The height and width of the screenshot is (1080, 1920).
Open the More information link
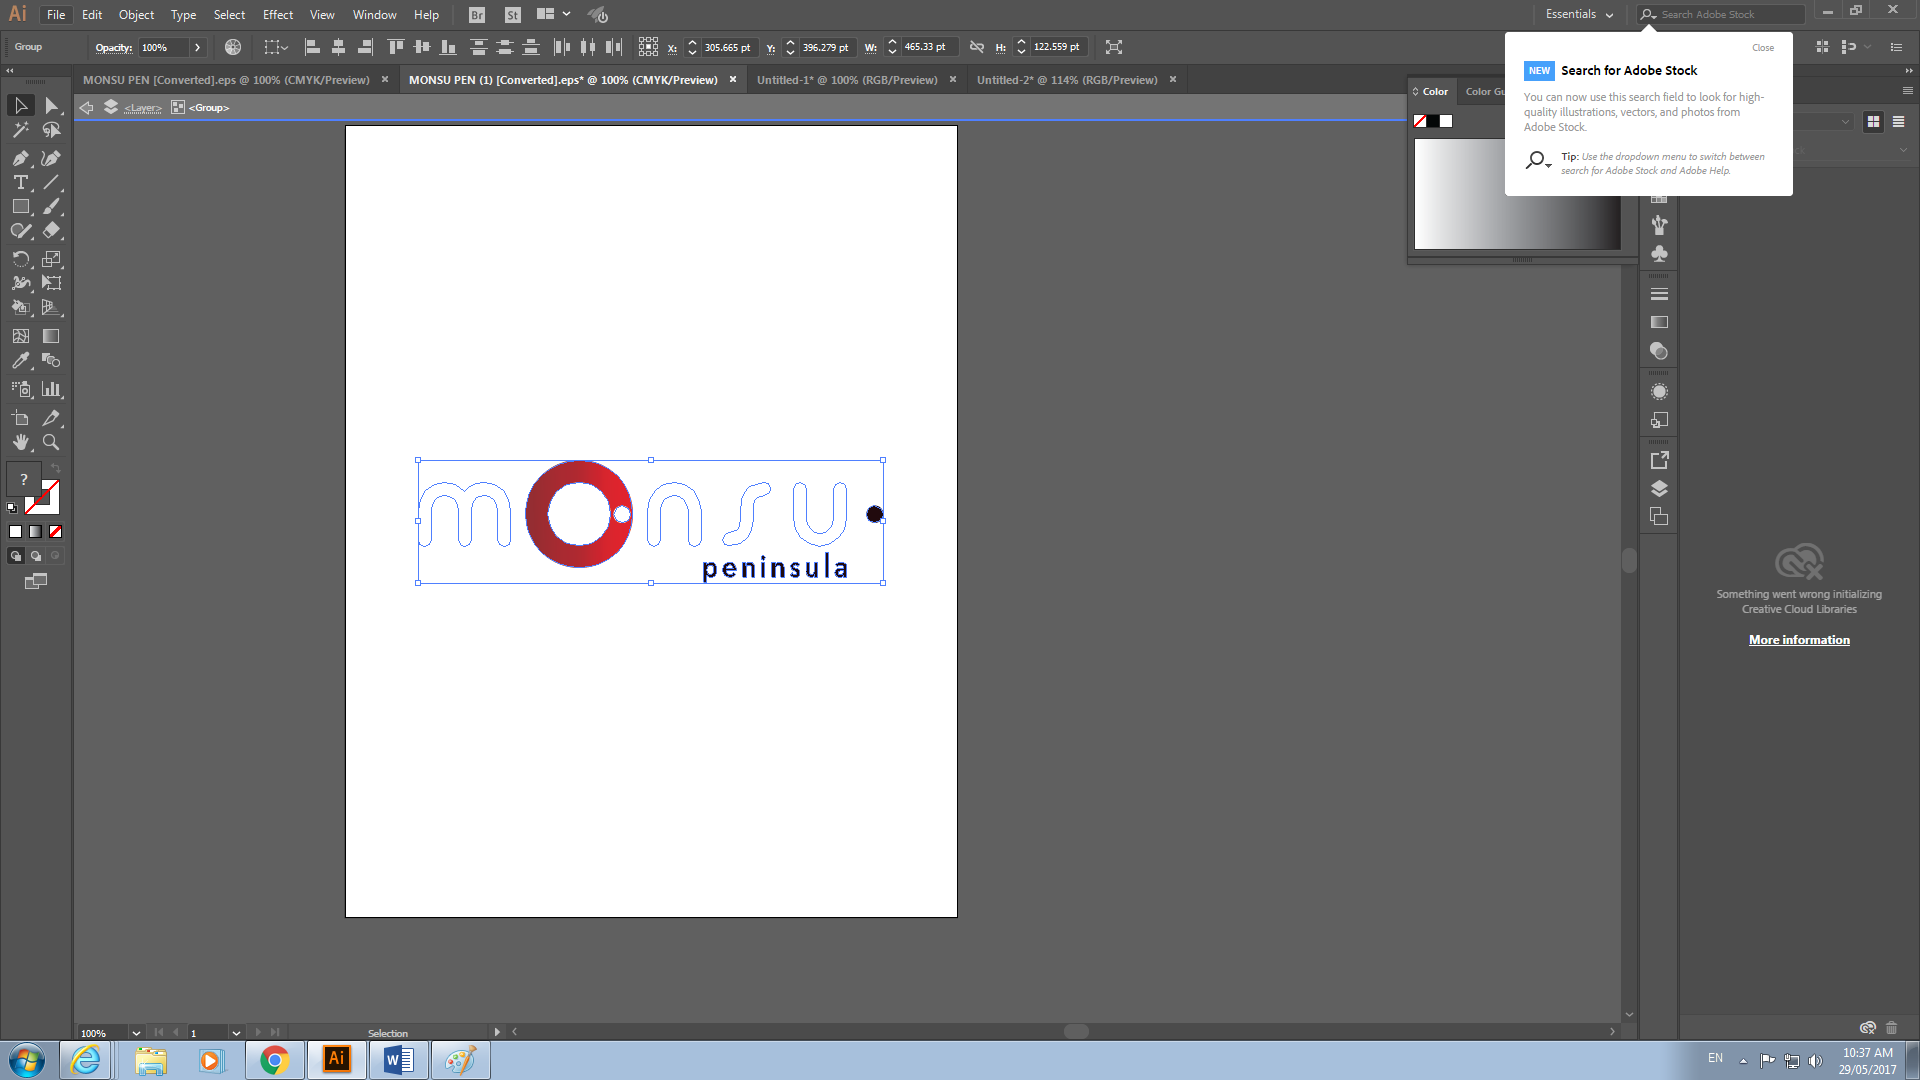pos(1799,640)
